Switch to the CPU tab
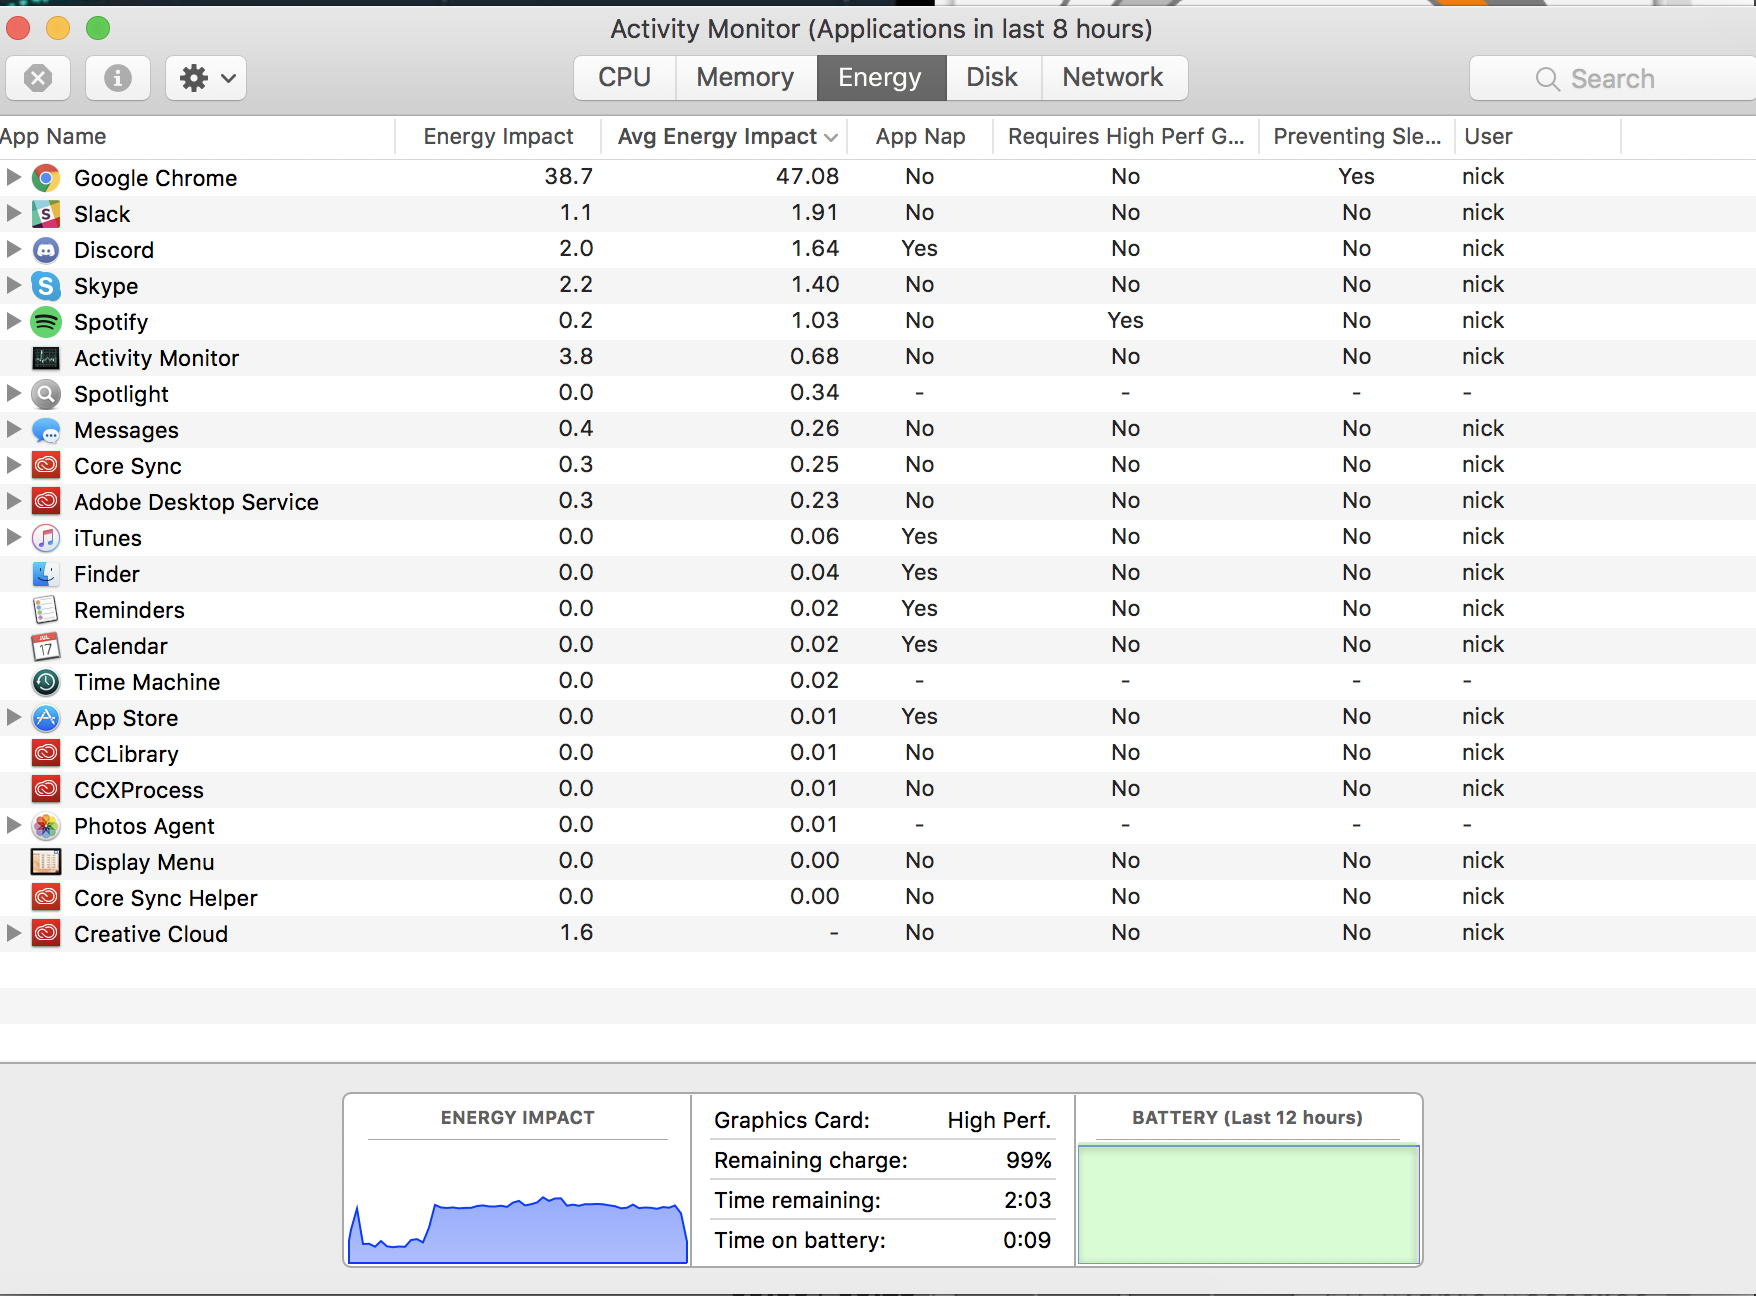The height and width of the screenshot is (1296, 1756). pyautogui.click(x=625, y=78)
